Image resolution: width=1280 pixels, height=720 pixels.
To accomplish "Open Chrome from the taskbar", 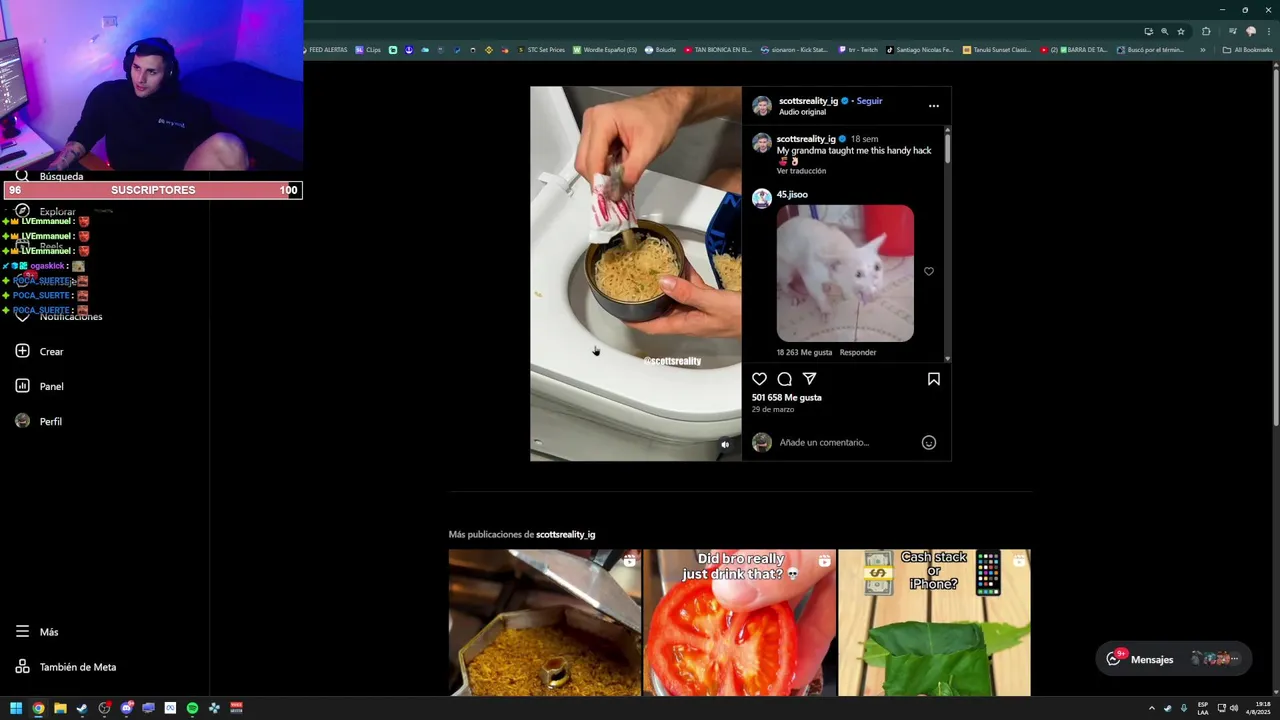I will (38, 708).
